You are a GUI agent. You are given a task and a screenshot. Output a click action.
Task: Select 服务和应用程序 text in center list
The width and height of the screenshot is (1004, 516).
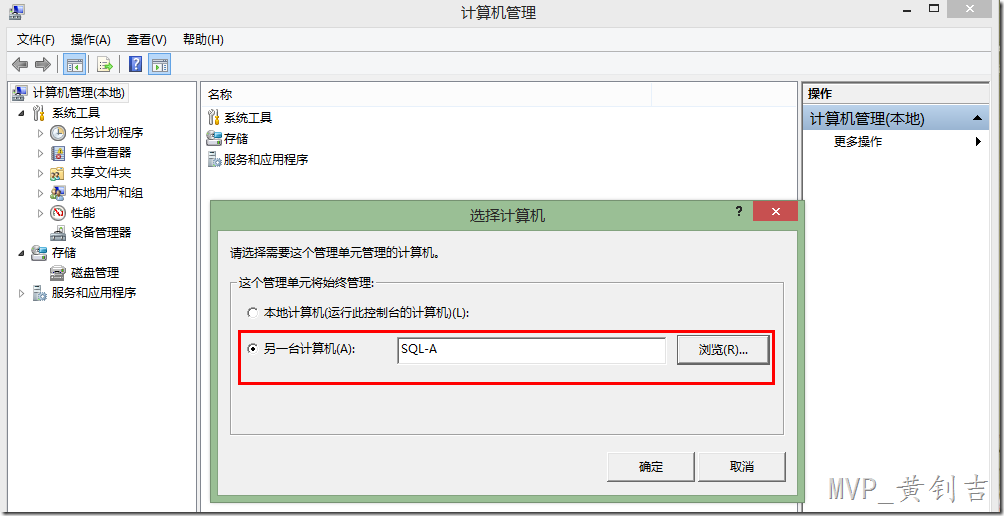pyautogui.click(x=266, y=159)
